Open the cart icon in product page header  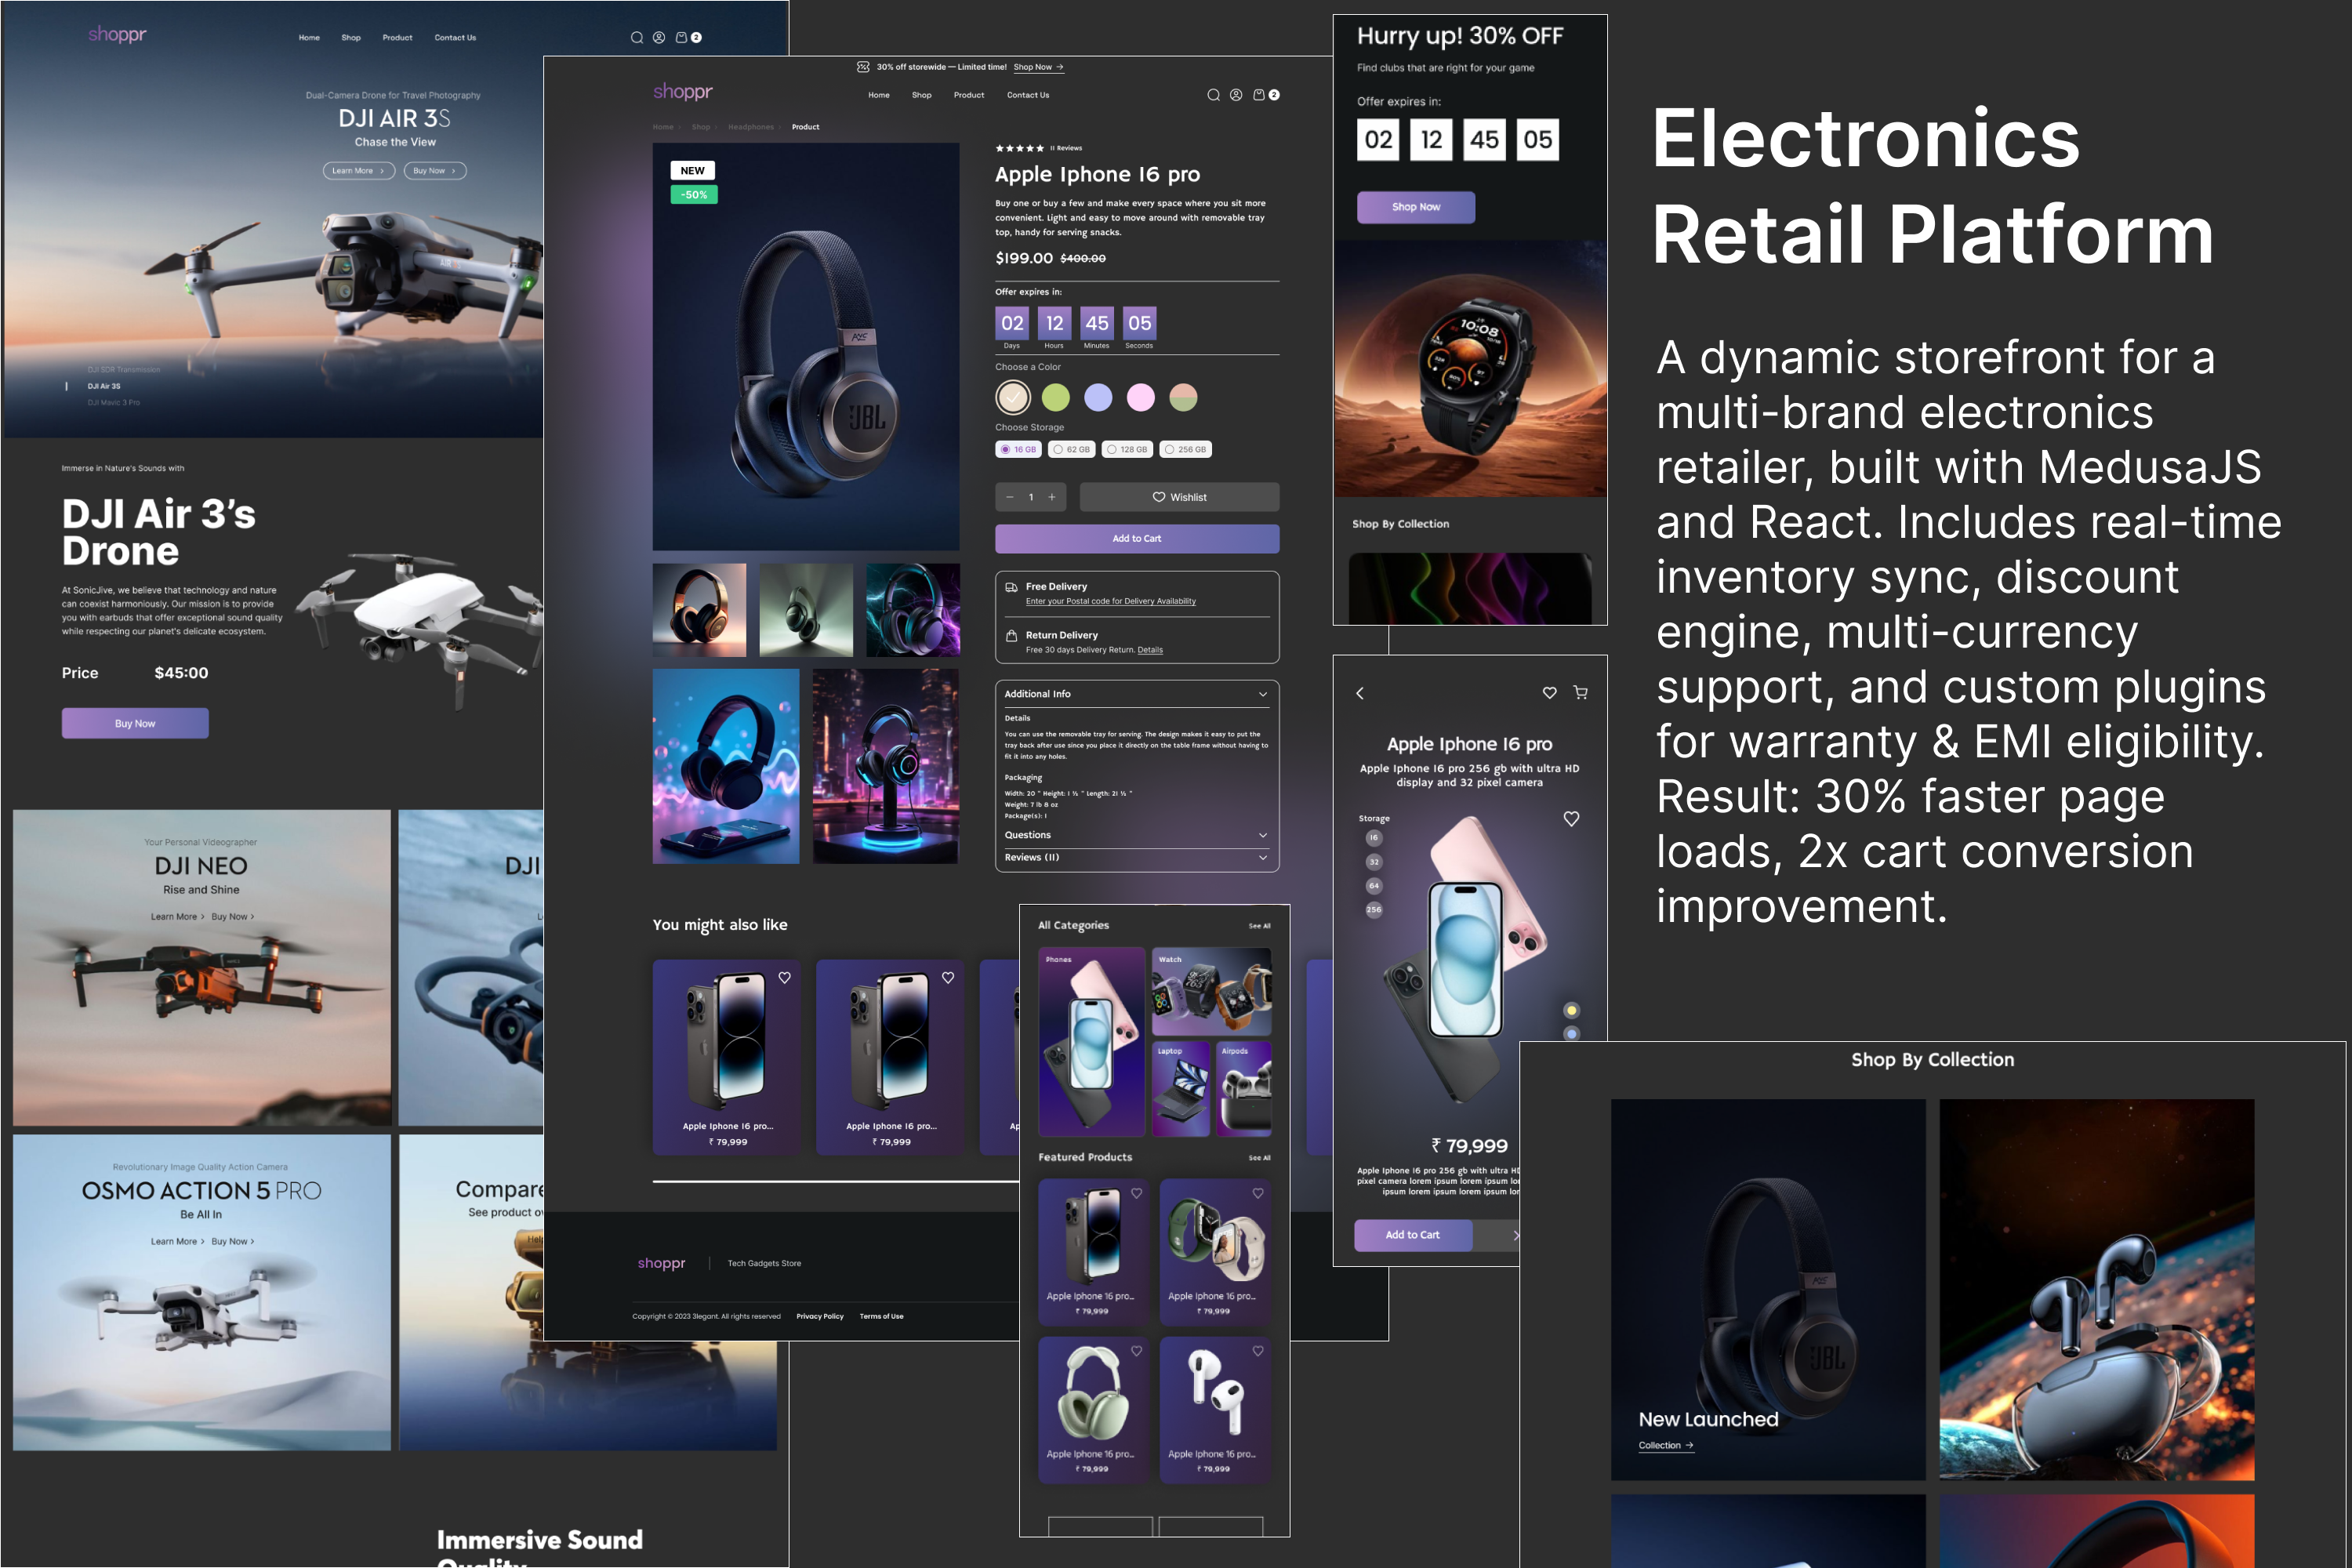tap(1259, 95)
